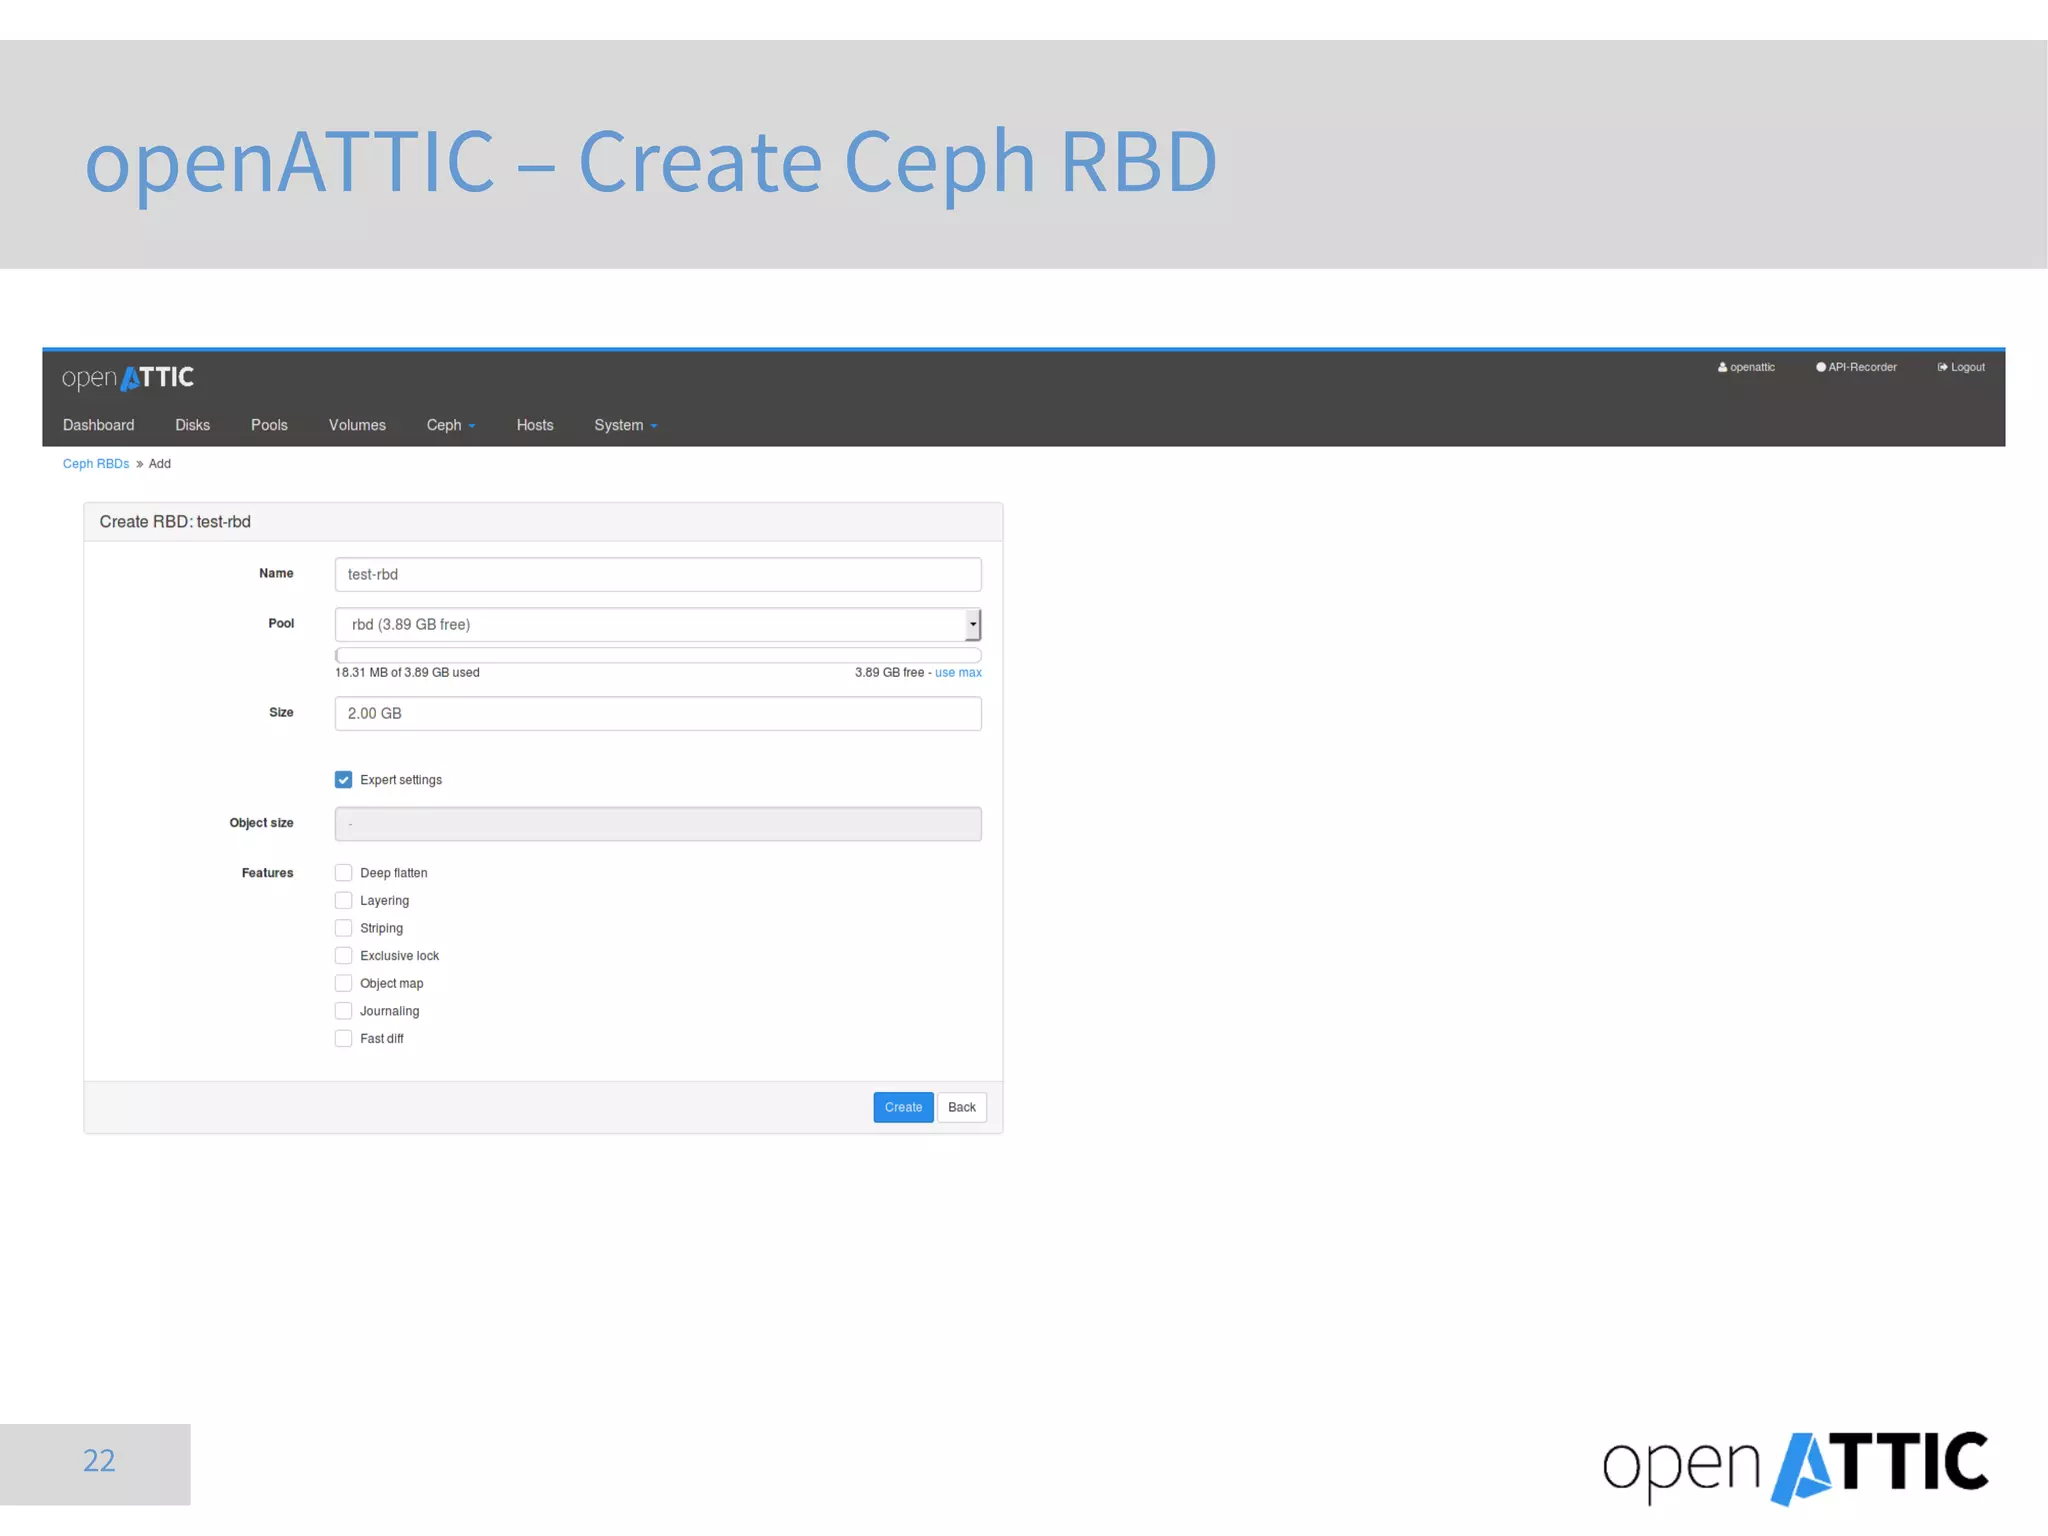Viewport: 2048px width, 1536px height.
Task: Expand the Ceph dropdown menu
Action: tap(451, 425)
